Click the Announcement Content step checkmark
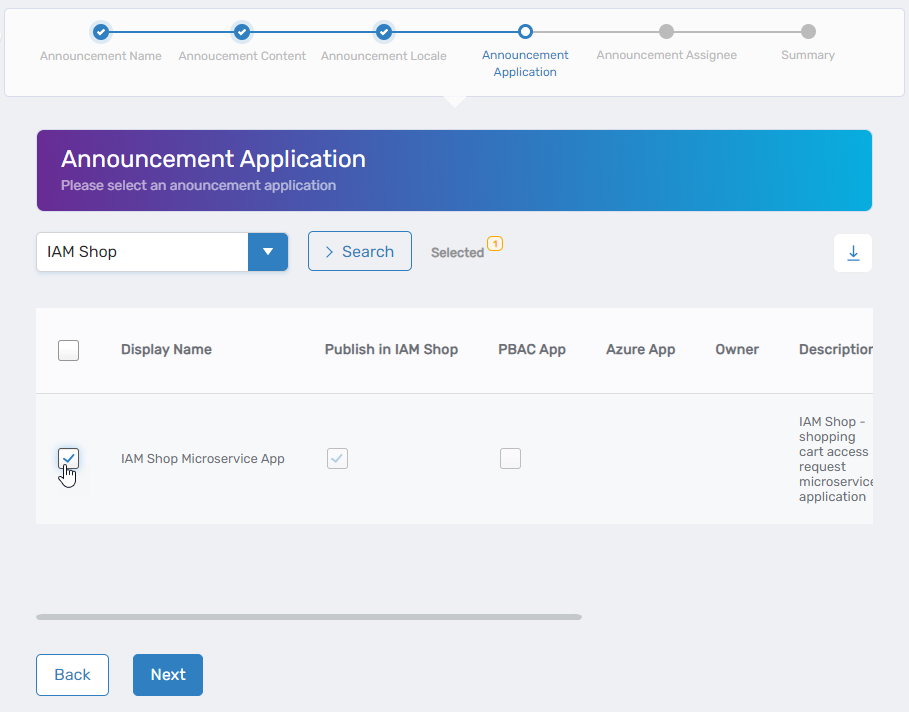This screenshot has width=909, height=712. click(242, 32)
